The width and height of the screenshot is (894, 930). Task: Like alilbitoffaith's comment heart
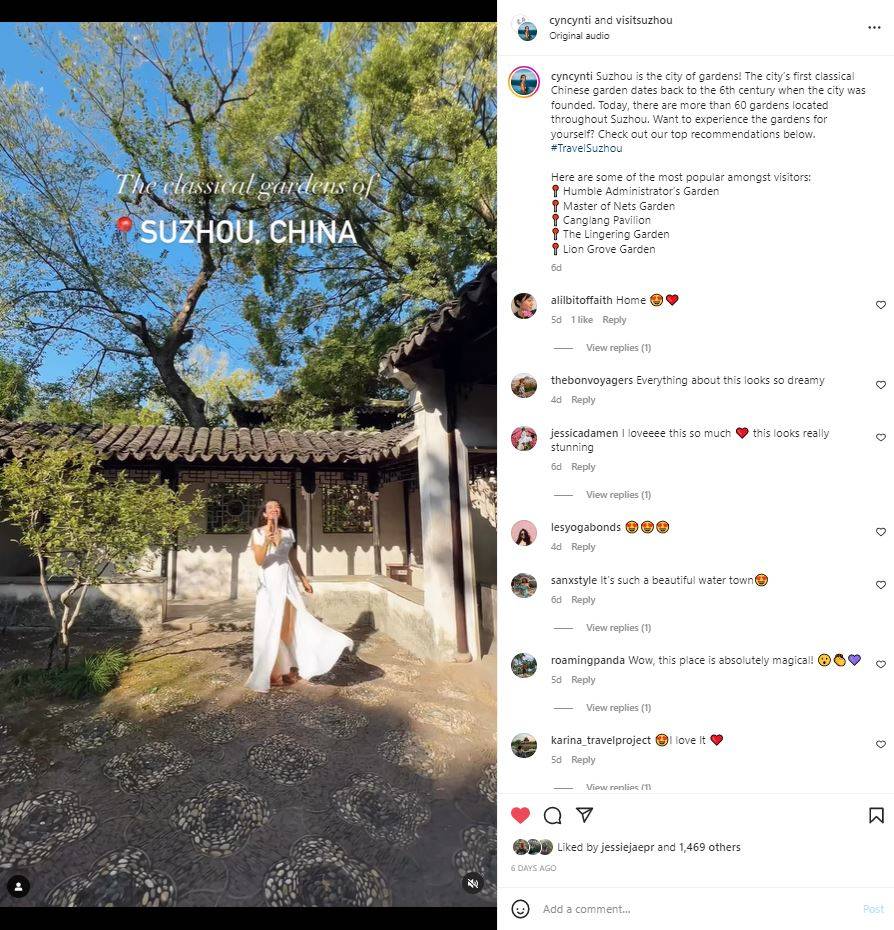click(x=880, y=305)
